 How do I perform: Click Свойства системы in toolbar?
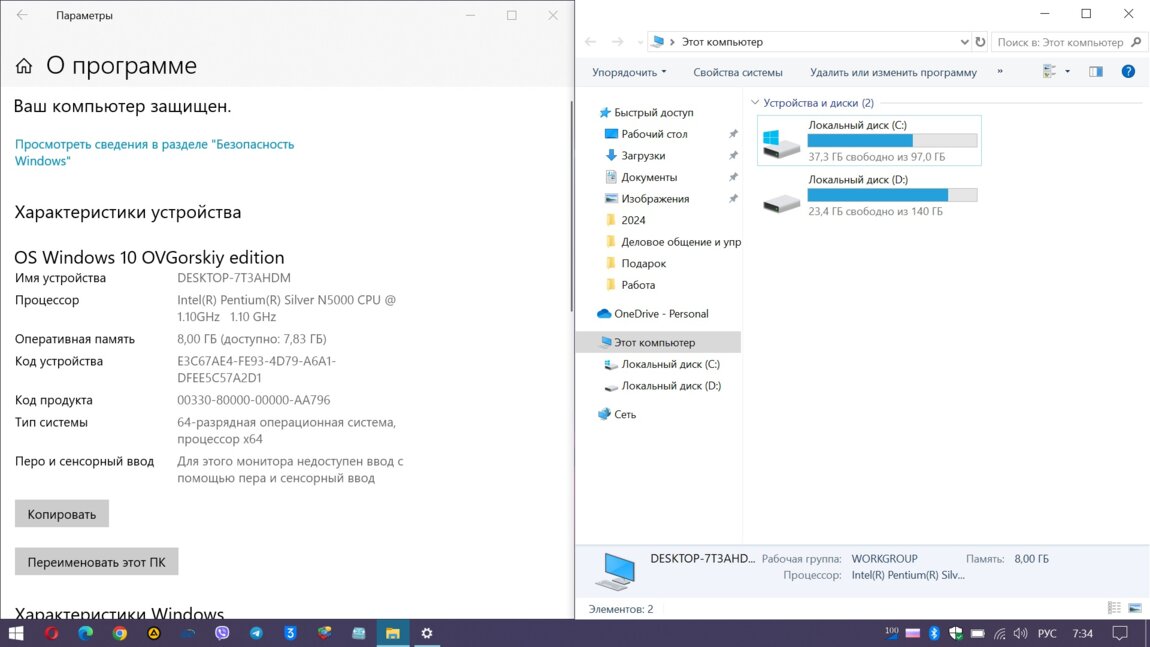(738, 72)
